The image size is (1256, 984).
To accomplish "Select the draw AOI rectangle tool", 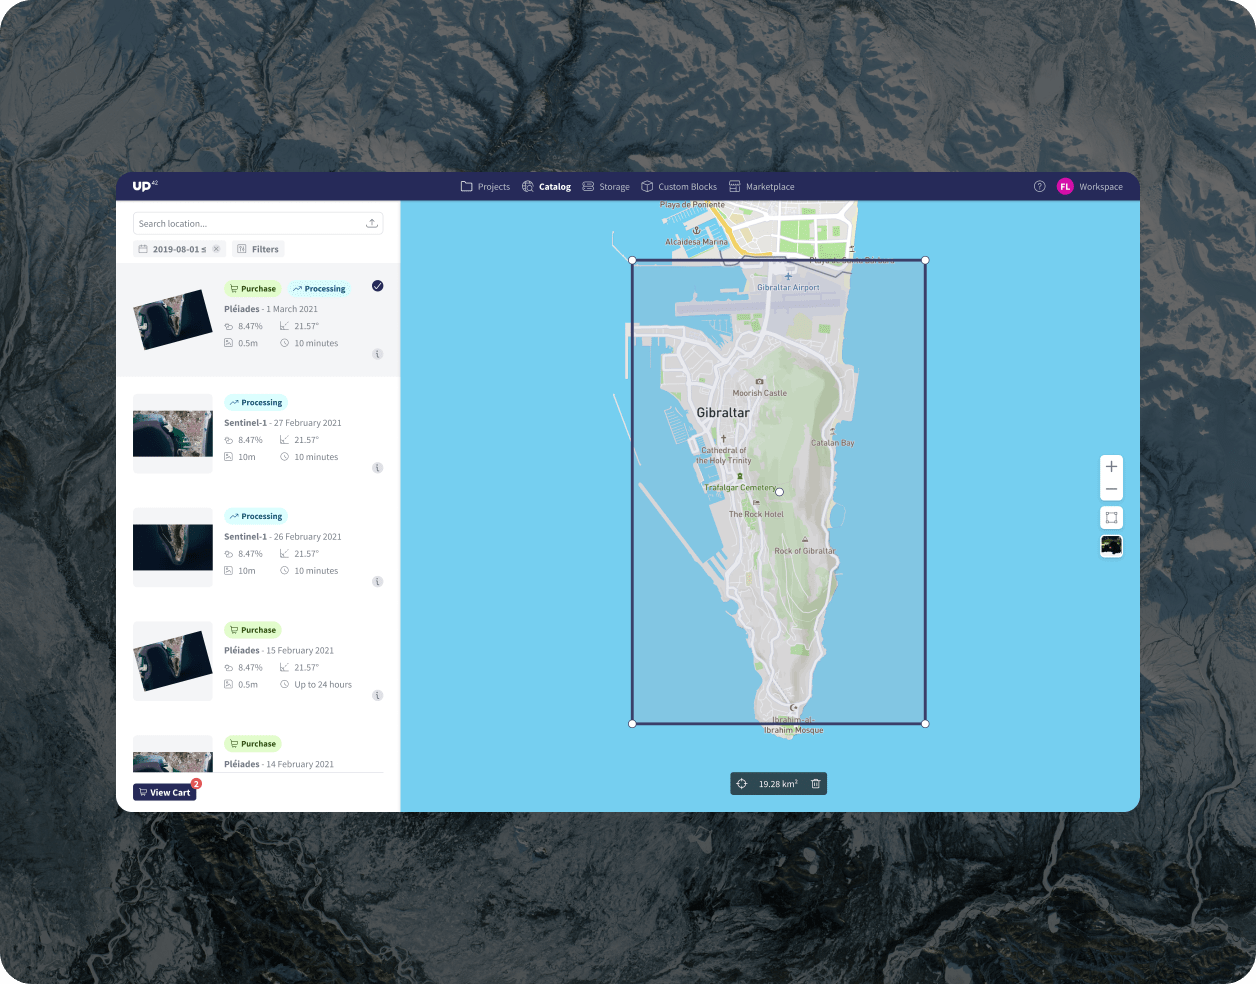I will (1111, 517).
